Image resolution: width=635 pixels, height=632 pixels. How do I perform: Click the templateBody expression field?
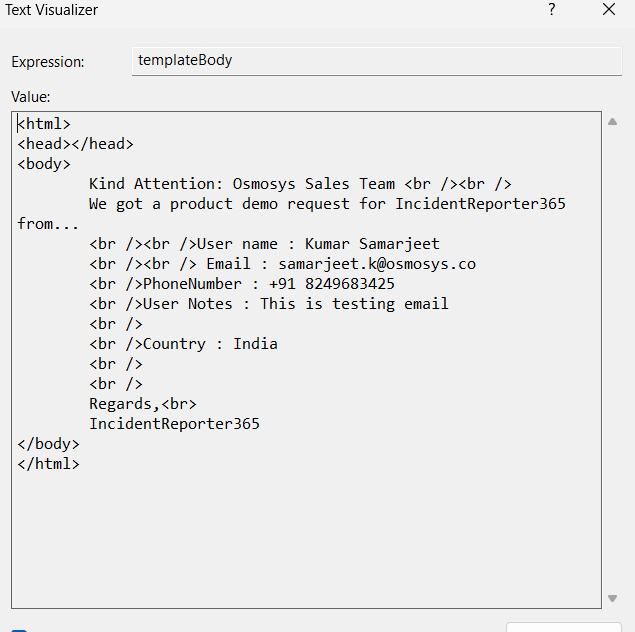376,61
